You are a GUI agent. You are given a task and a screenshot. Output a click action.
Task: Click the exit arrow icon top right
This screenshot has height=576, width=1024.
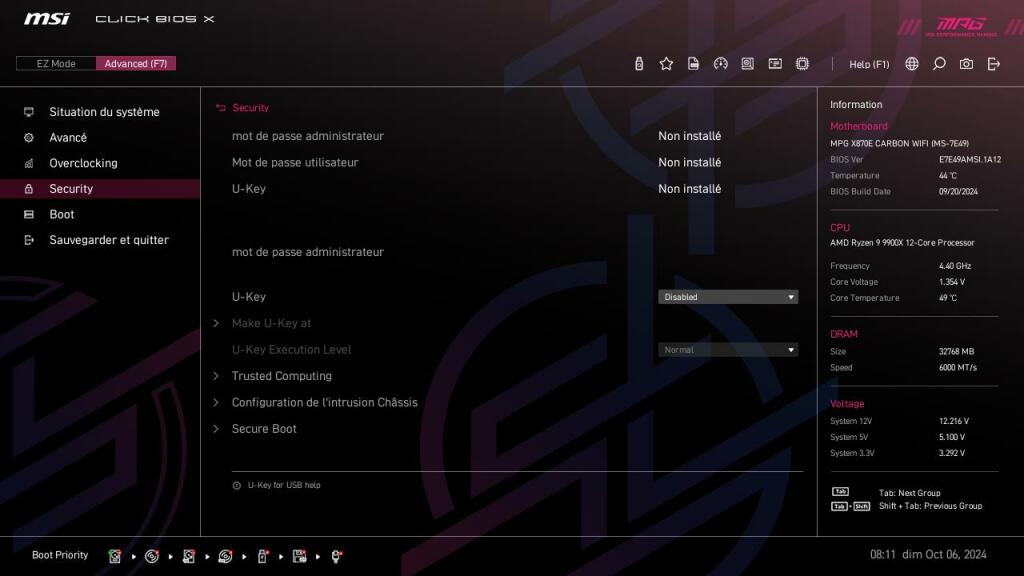click(992, 63)
